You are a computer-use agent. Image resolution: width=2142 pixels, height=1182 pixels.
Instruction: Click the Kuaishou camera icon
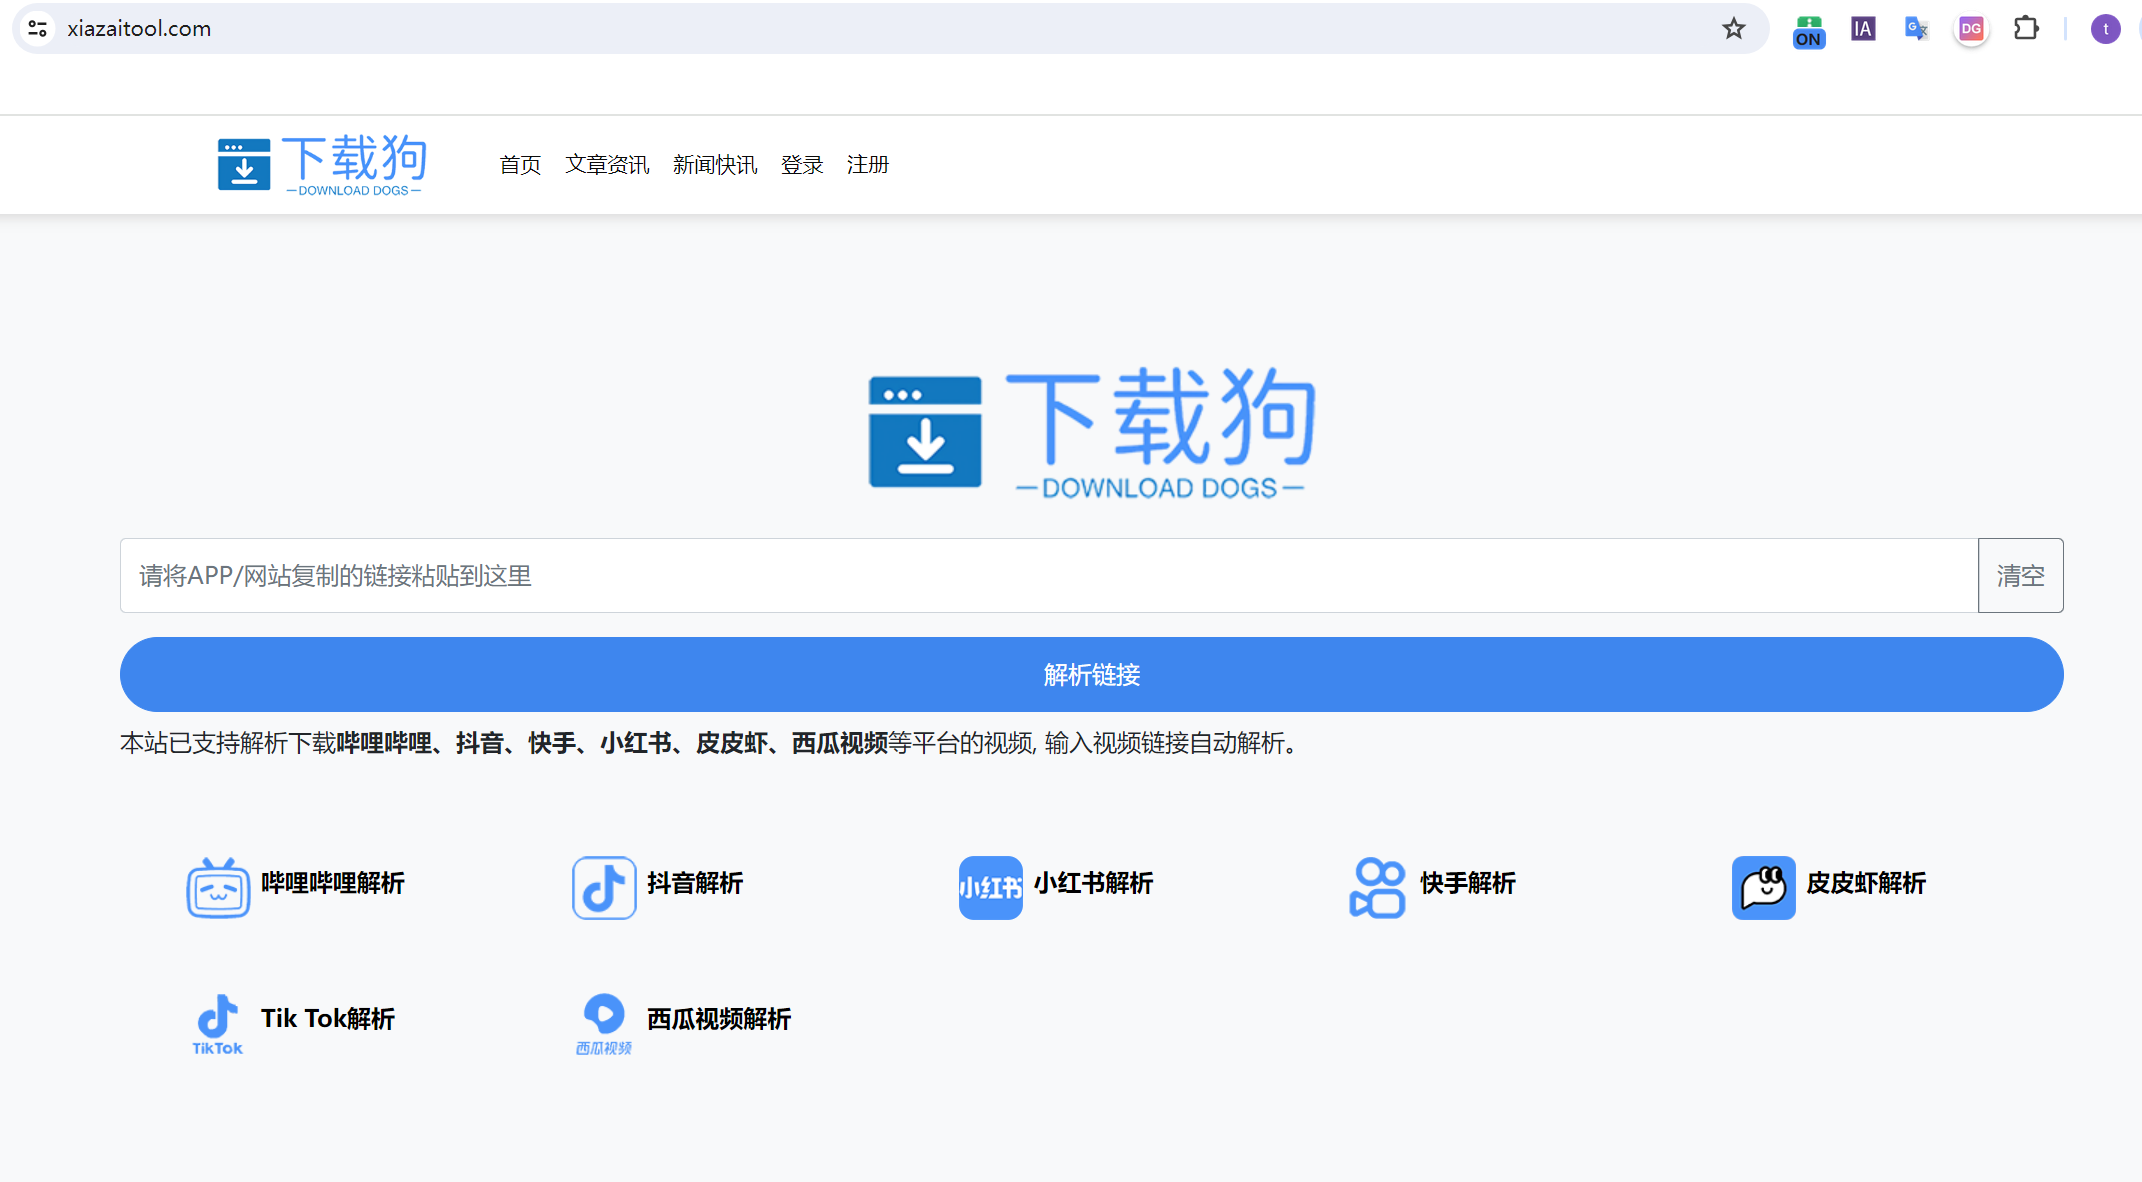click(1377, 887)
